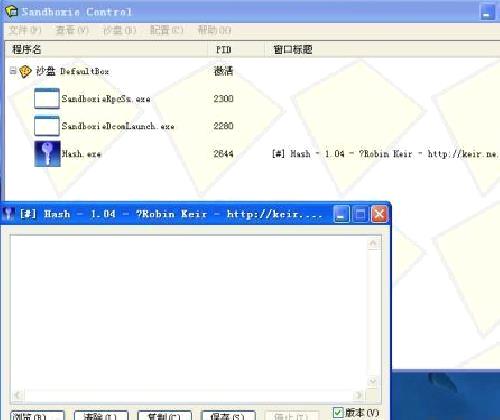Select the 沙盘 DefaultBox row text
This screenshot has width=500, height=420.
73,71
